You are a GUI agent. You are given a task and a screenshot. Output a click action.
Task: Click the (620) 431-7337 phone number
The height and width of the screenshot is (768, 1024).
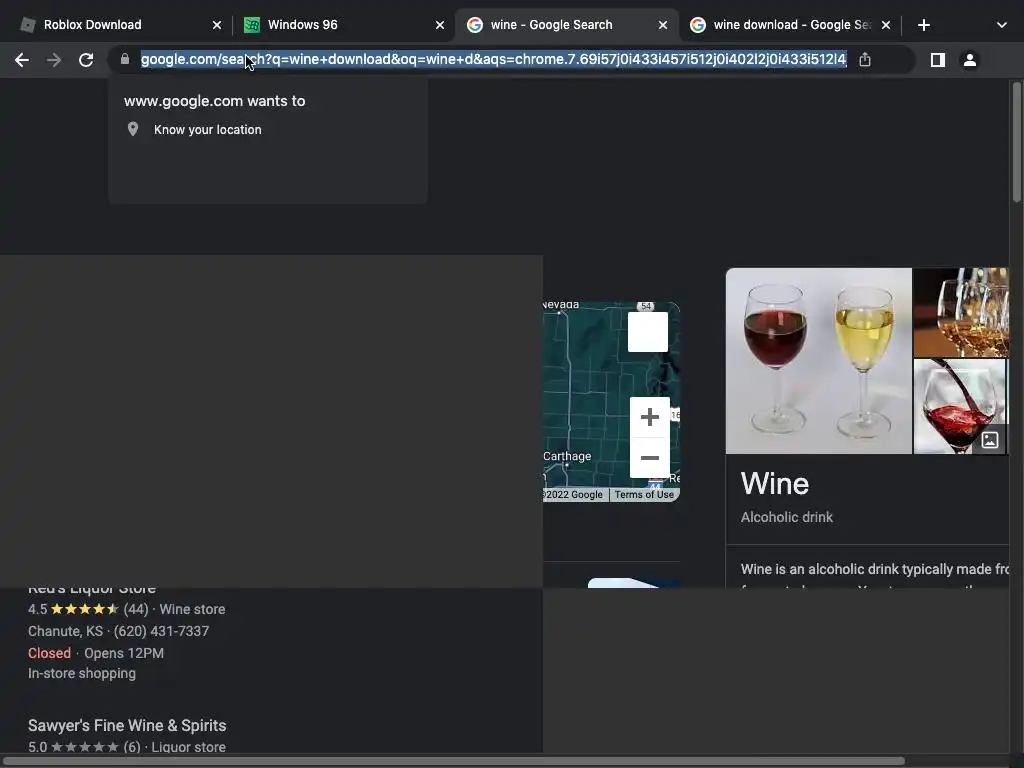(161, 631)
